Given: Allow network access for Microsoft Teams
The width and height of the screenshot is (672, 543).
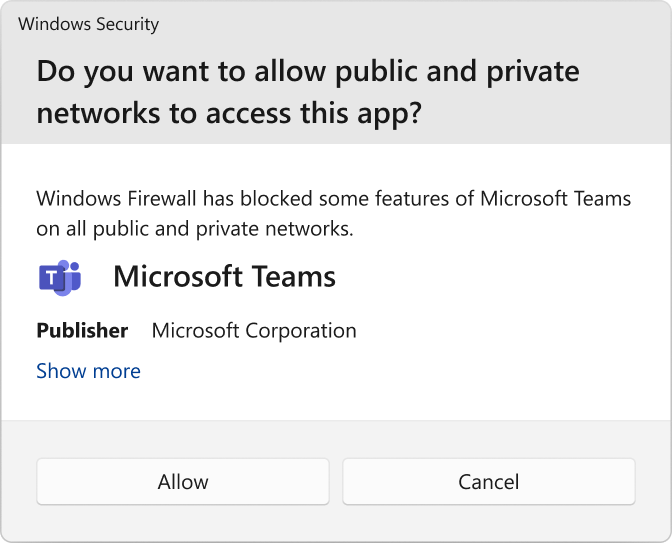Looking at the screenshot, I should click(183, 482).
